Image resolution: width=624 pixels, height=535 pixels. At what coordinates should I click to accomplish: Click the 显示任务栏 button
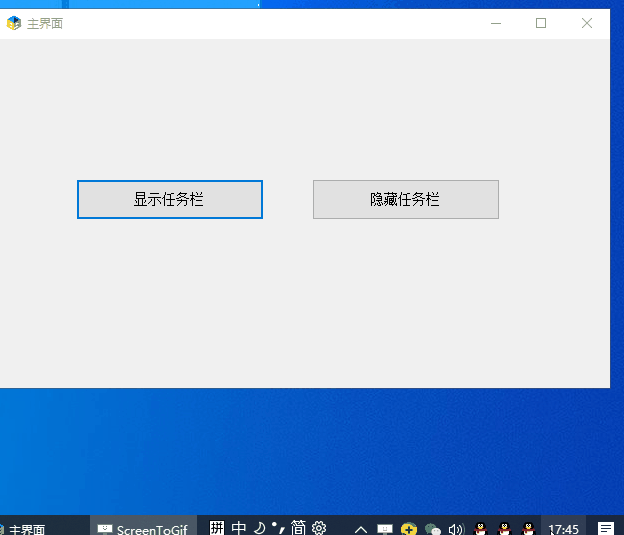click(170, 199)
